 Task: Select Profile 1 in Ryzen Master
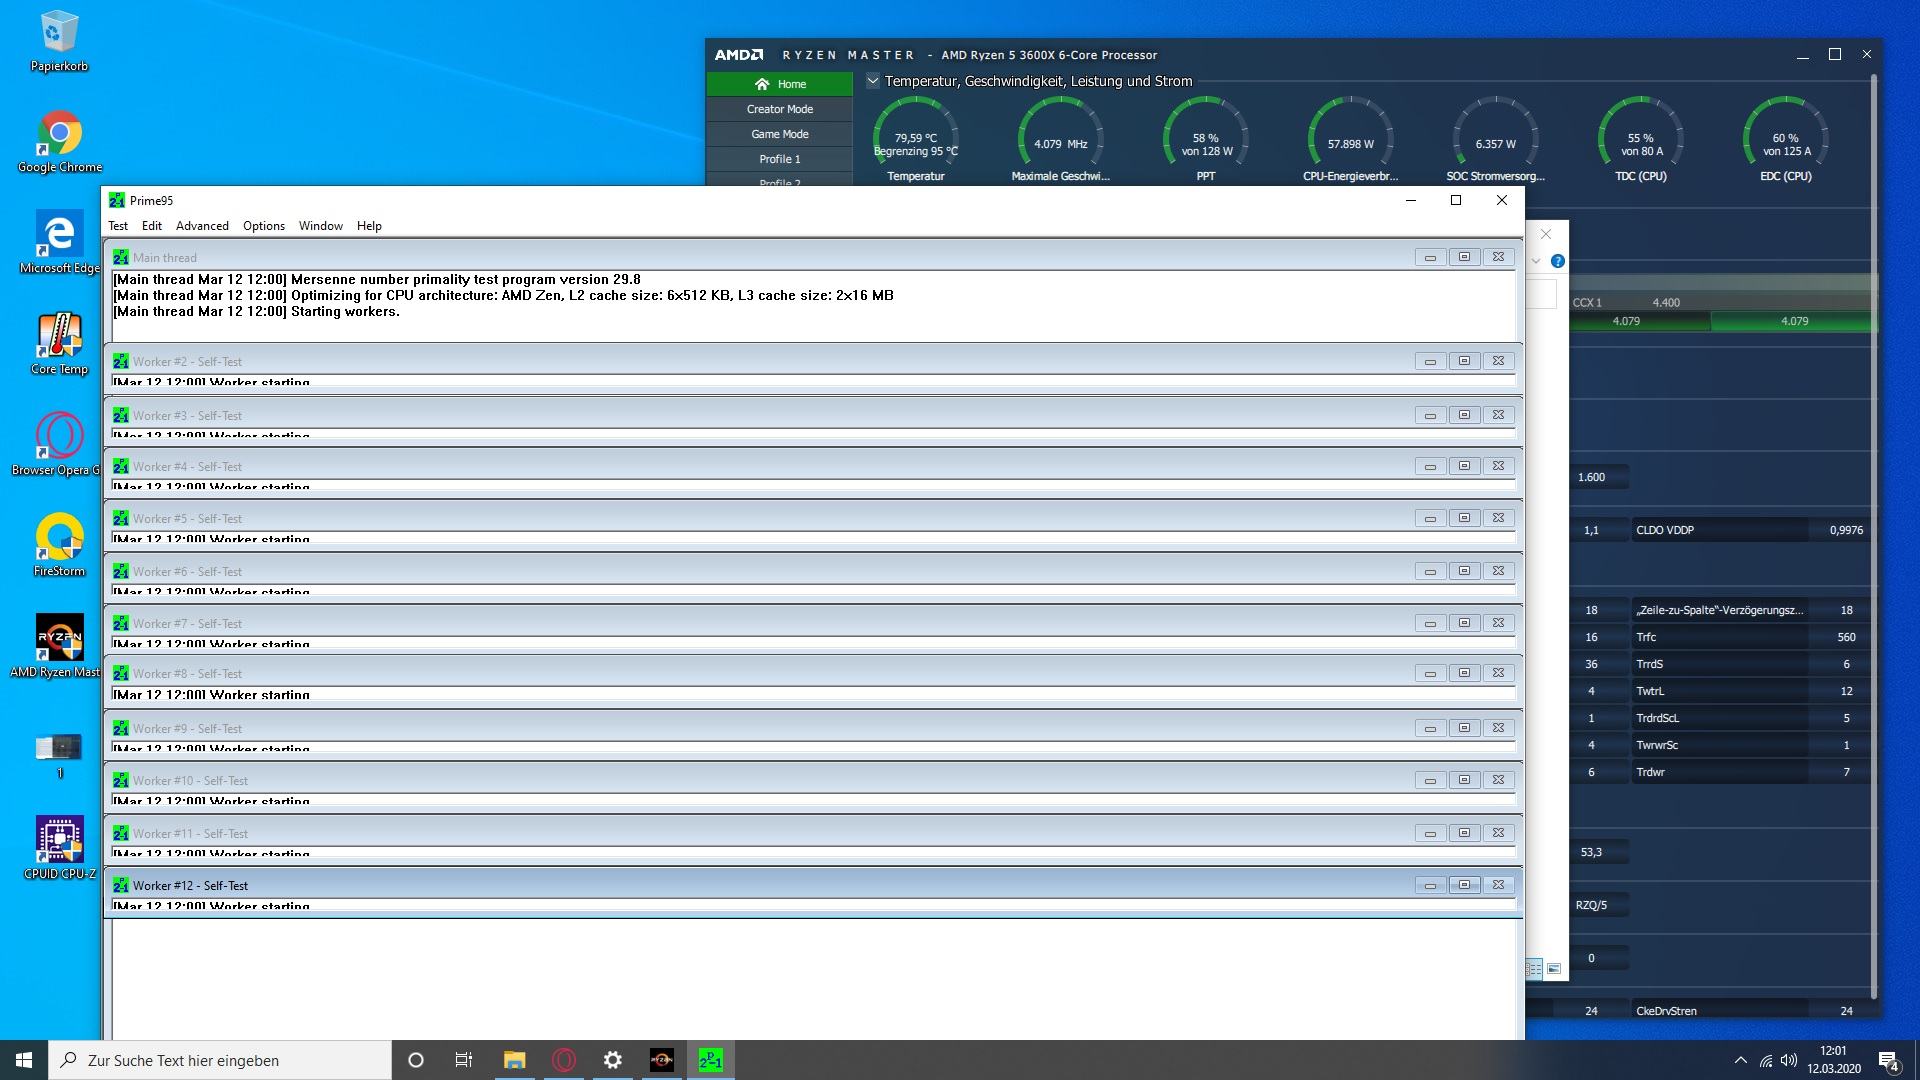(x=779, y=159)
